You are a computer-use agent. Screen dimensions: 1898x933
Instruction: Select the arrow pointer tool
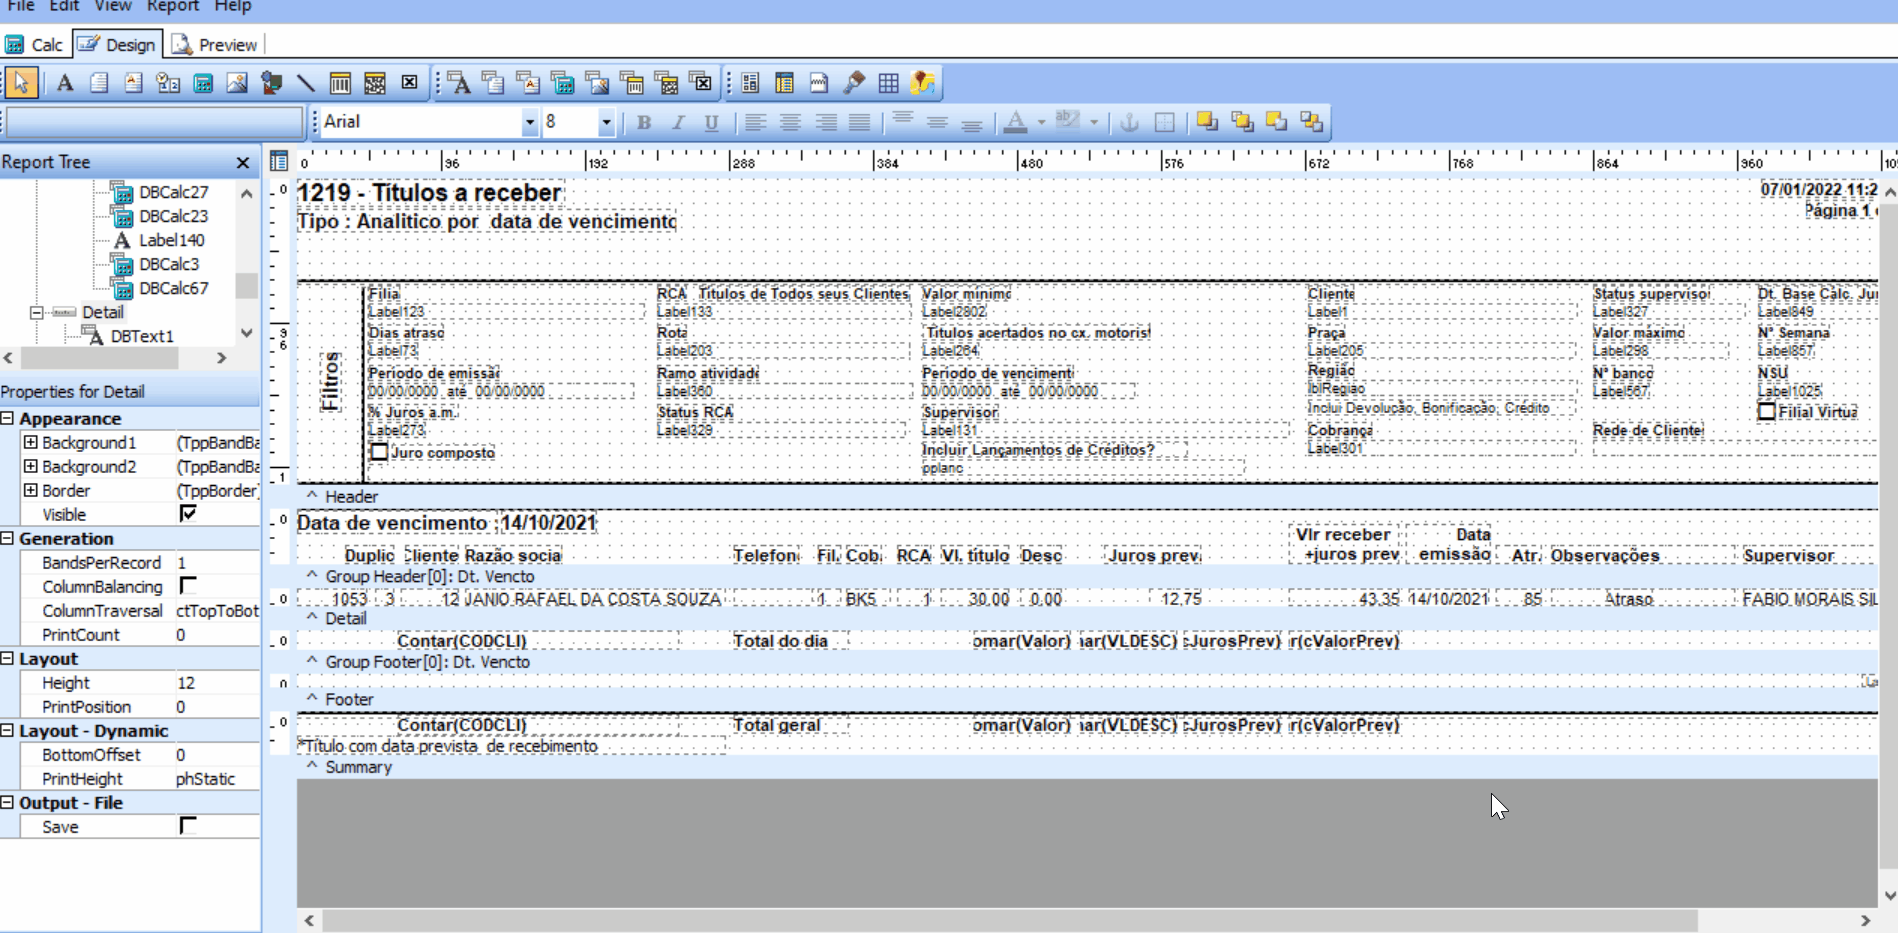tap(21, 83)
